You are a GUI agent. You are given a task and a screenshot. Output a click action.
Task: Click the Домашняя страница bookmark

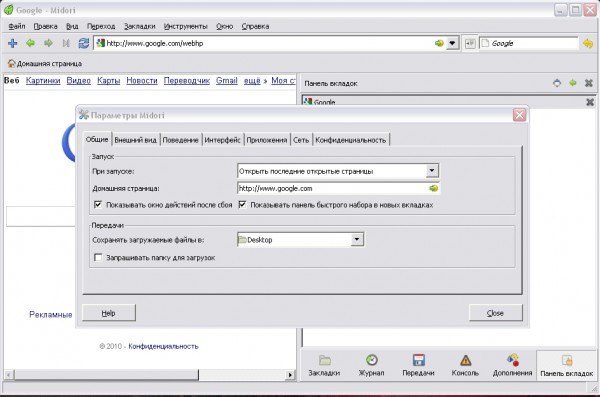click(x=45, y=64)
